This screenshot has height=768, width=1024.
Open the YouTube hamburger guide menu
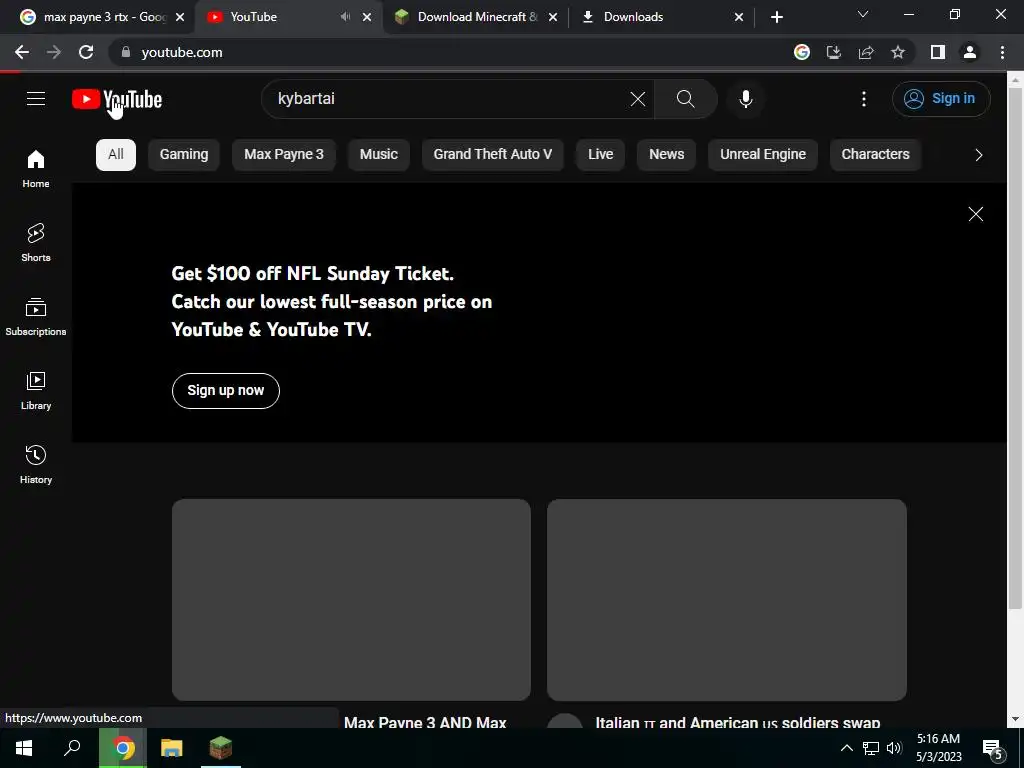coord(36,99)
